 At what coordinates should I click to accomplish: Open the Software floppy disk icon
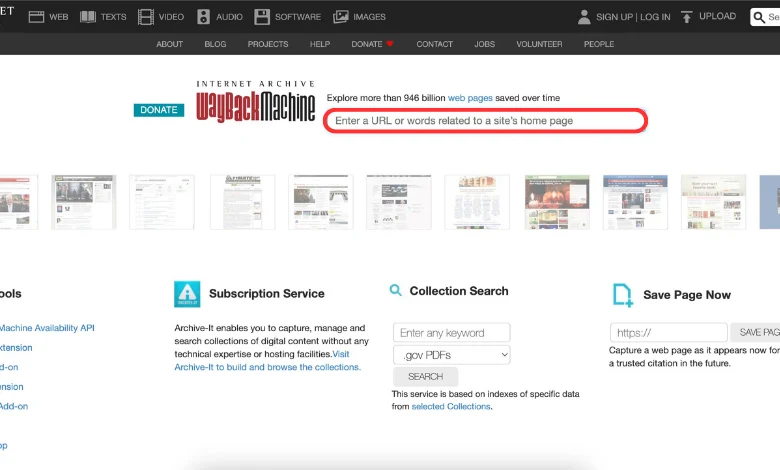(x=262, y=17)
